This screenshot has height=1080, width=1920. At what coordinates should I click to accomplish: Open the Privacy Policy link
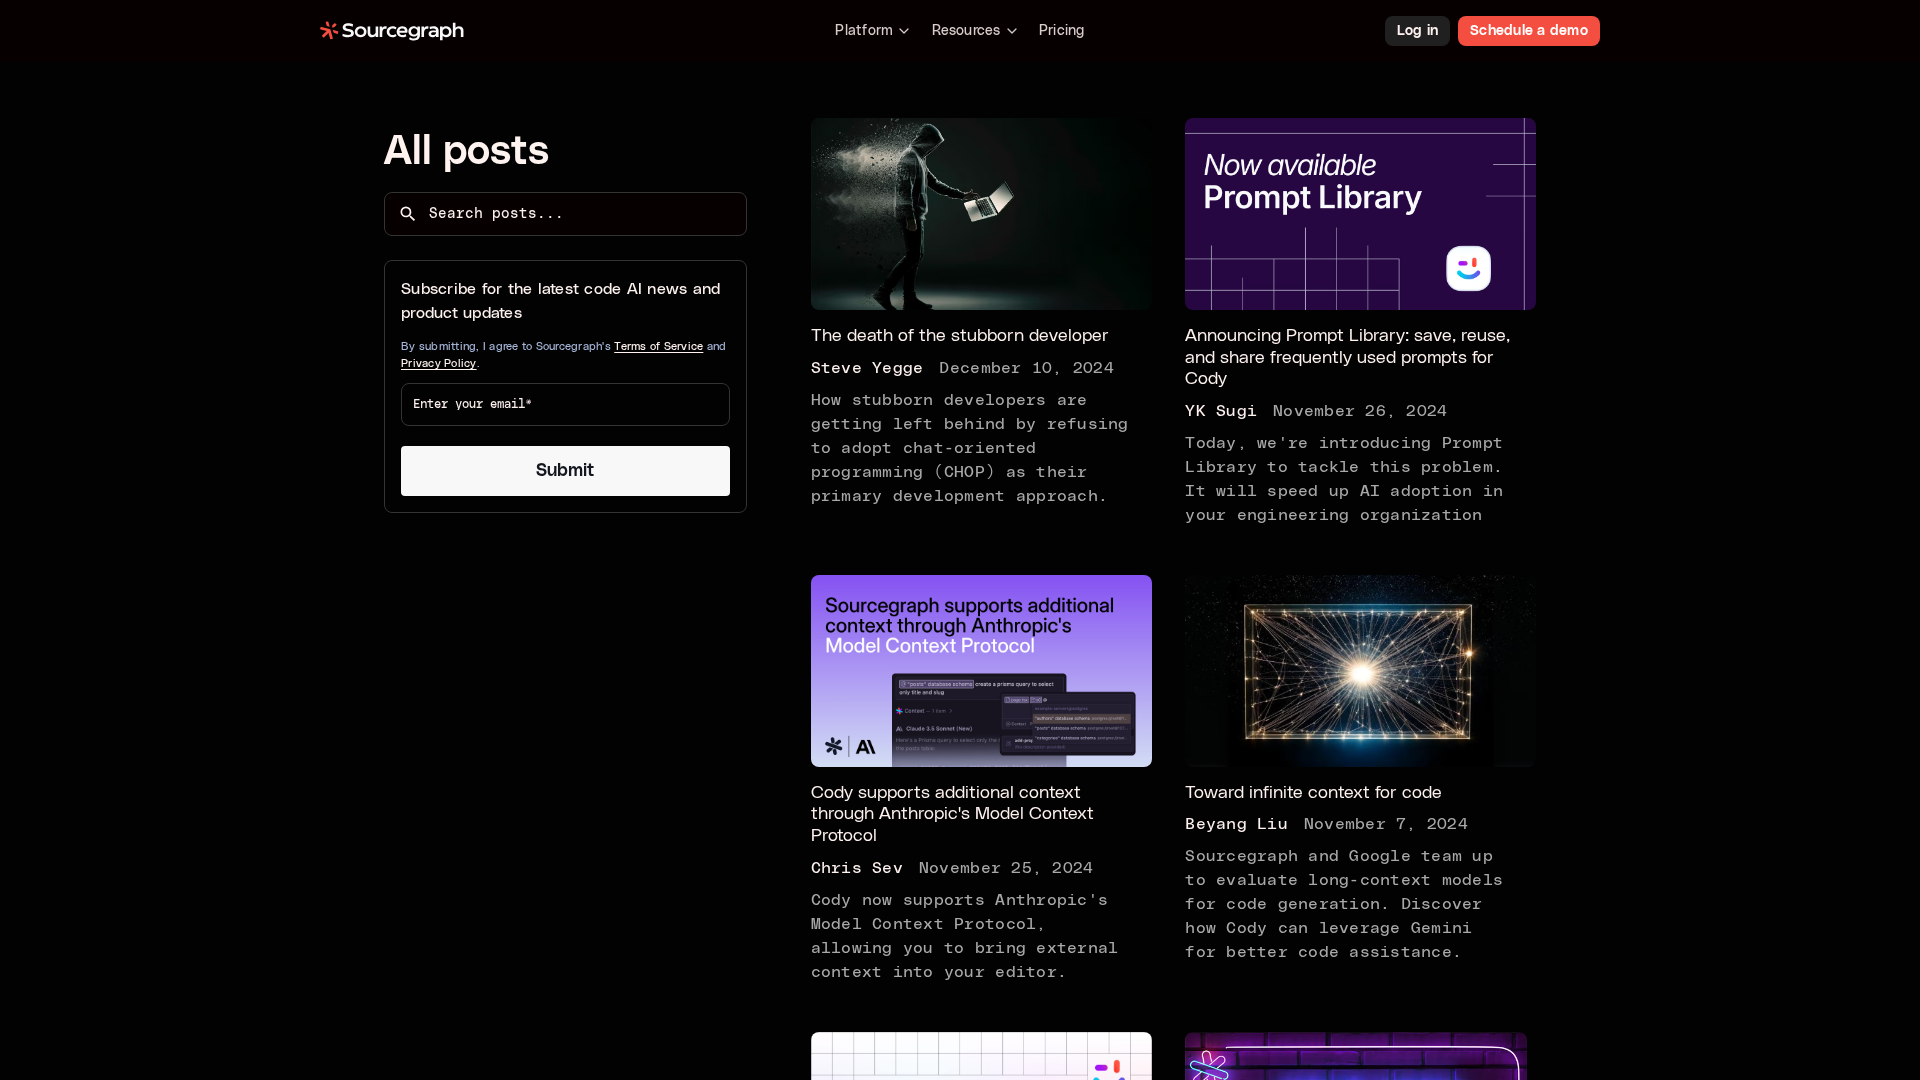(438, 364)
